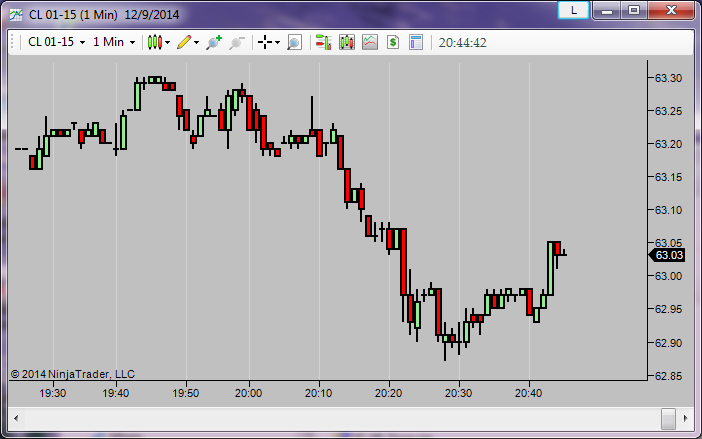Click the 62.95 price axis label

point(668,310)
